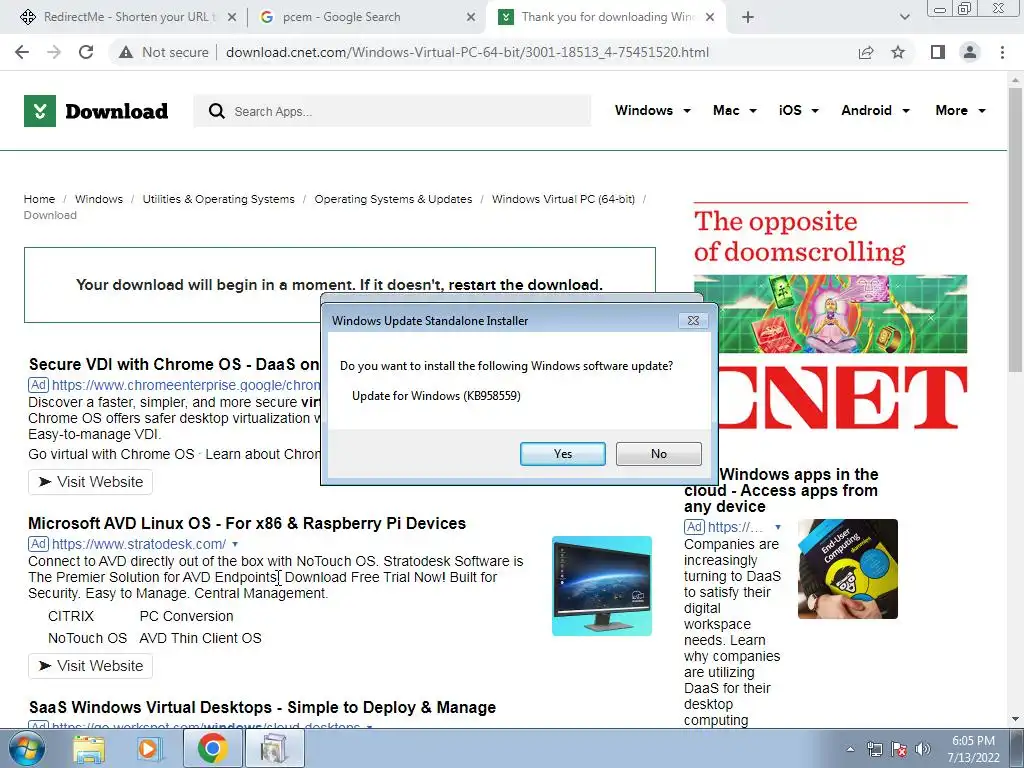Open Operating Systems & Updates breadcrumb

393,199
